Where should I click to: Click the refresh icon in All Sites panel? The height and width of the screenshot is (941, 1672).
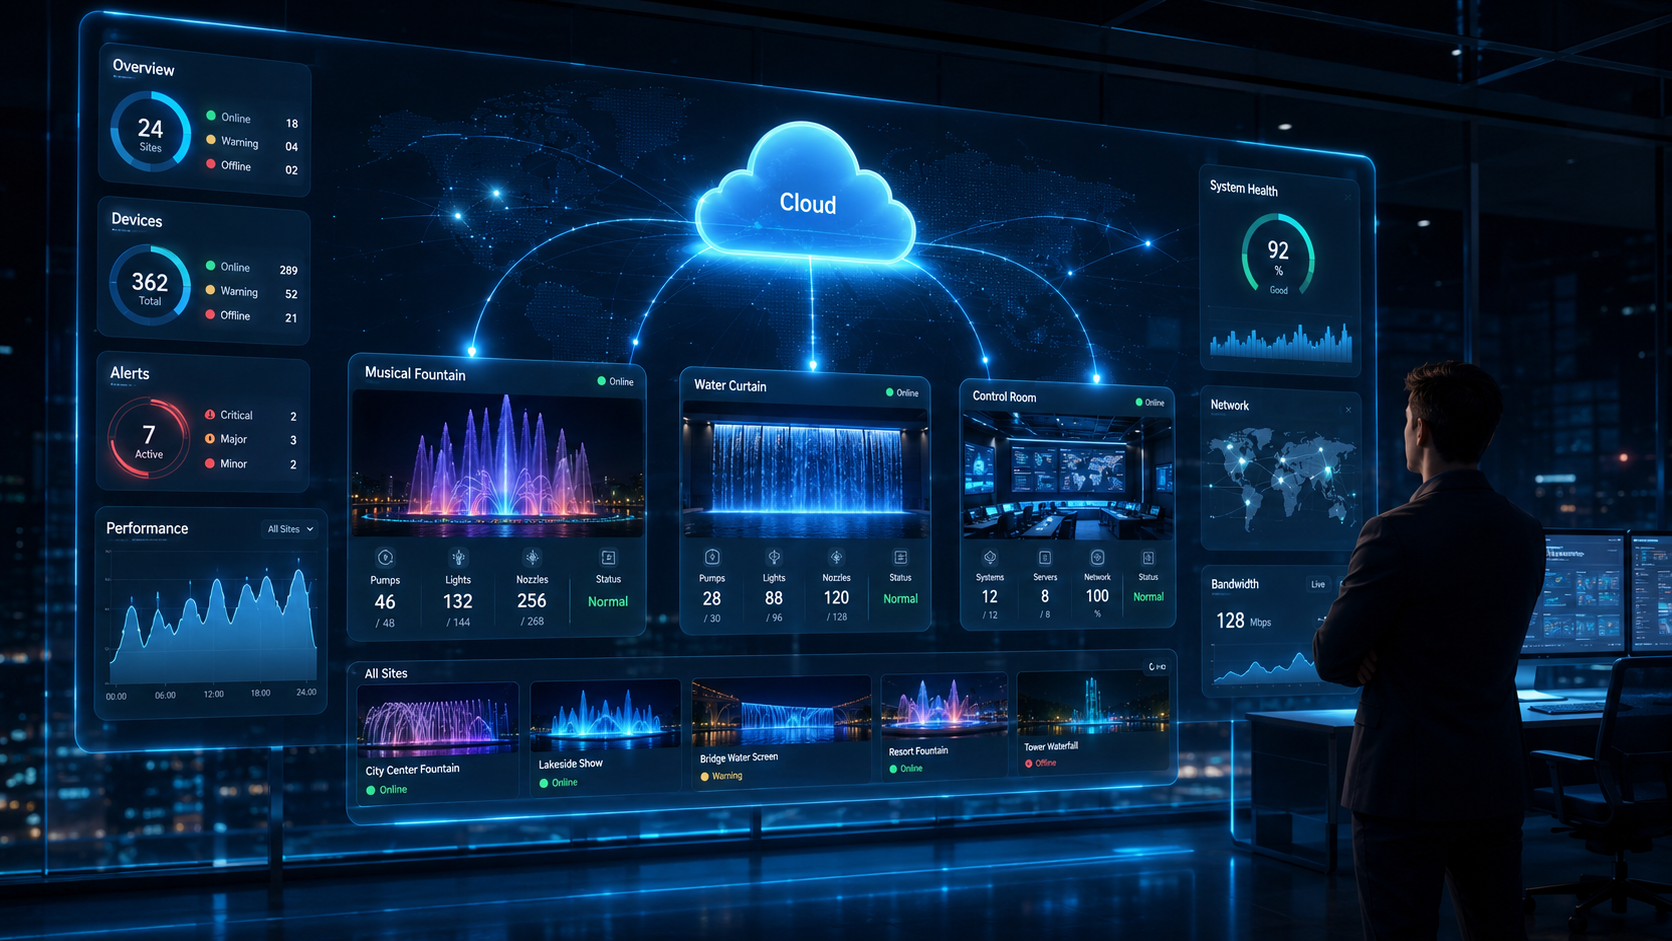click(1152, 666)
